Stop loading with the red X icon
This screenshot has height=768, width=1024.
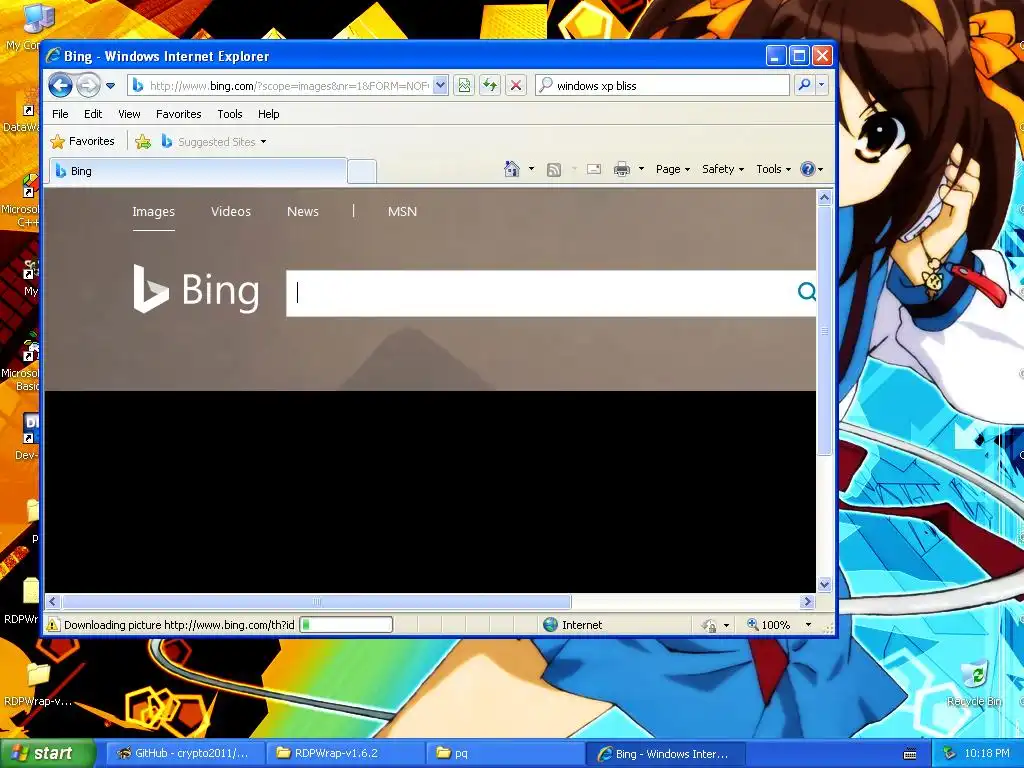pos(516,86)
